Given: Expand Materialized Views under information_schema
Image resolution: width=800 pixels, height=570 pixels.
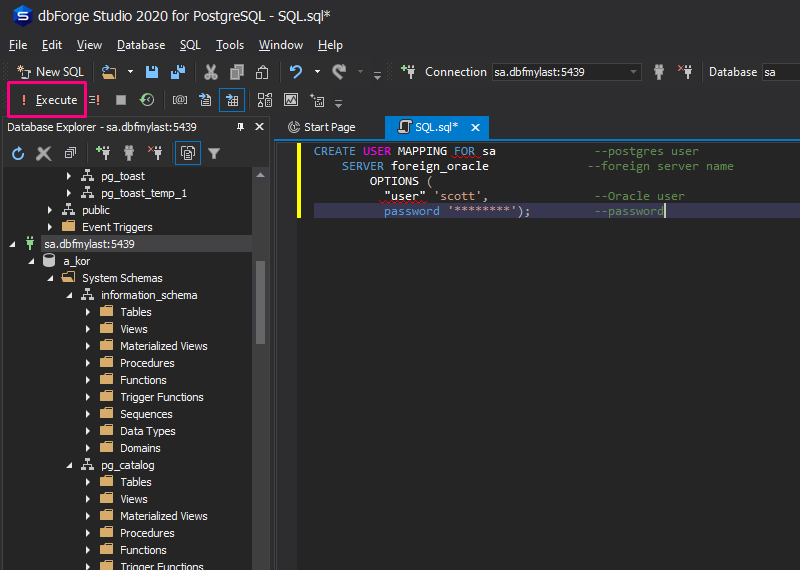Looking at the screenshot, I should (x=88, y=346).
